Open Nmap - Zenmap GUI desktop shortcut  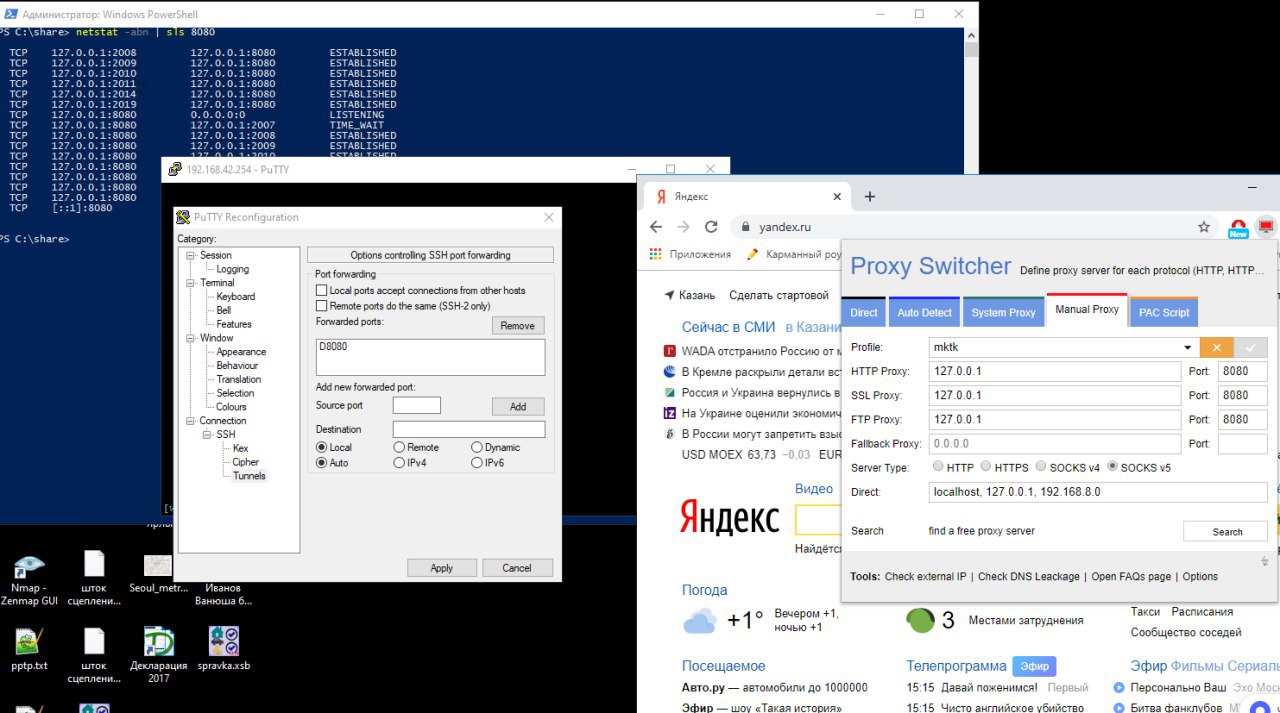29,580
